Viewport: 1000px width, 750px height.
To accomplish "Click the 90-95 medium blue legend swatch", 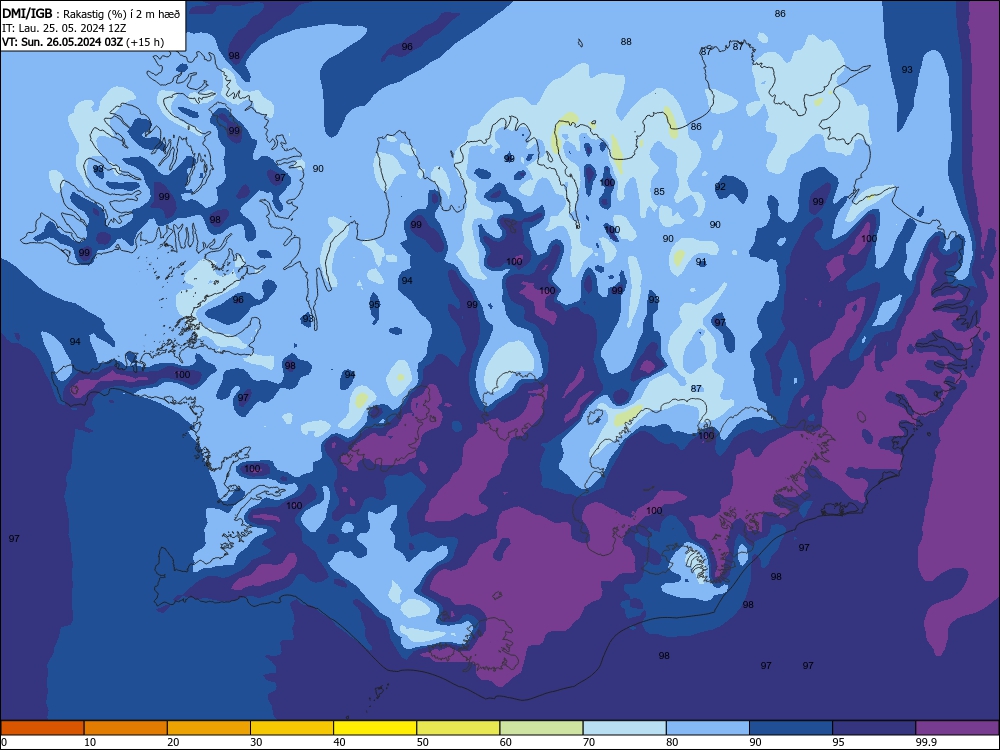I will (791, 728).
